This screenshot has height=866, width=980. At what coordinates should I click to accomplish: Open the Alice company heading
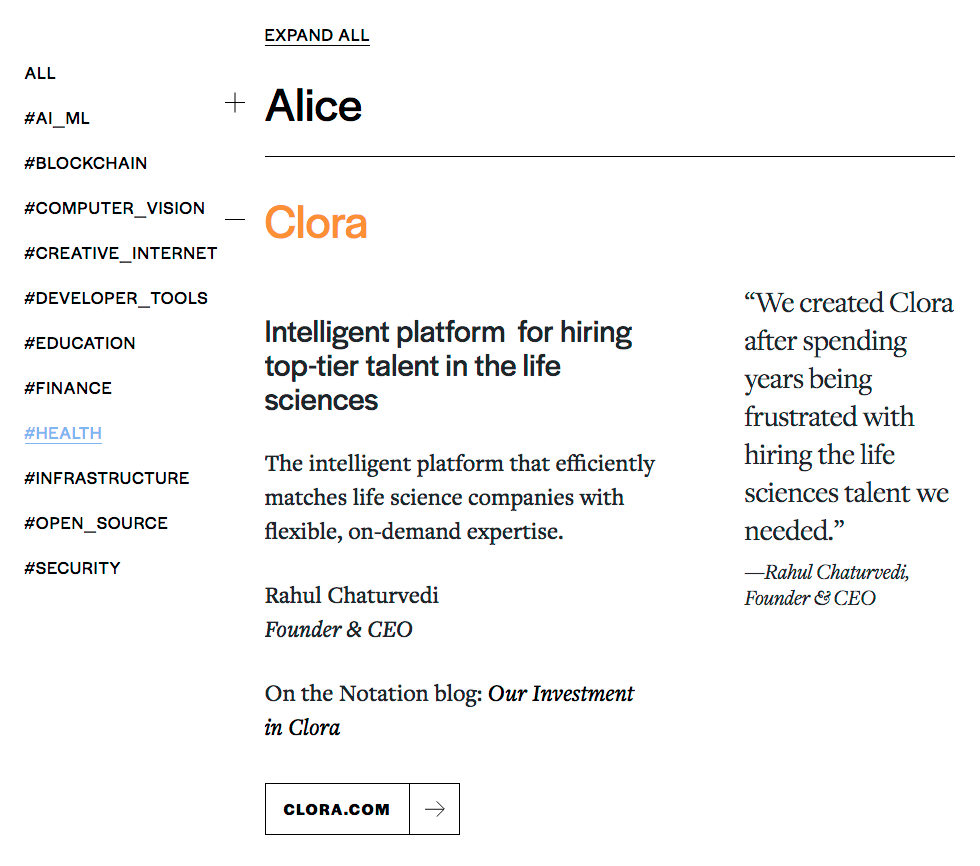pos(313,106)
